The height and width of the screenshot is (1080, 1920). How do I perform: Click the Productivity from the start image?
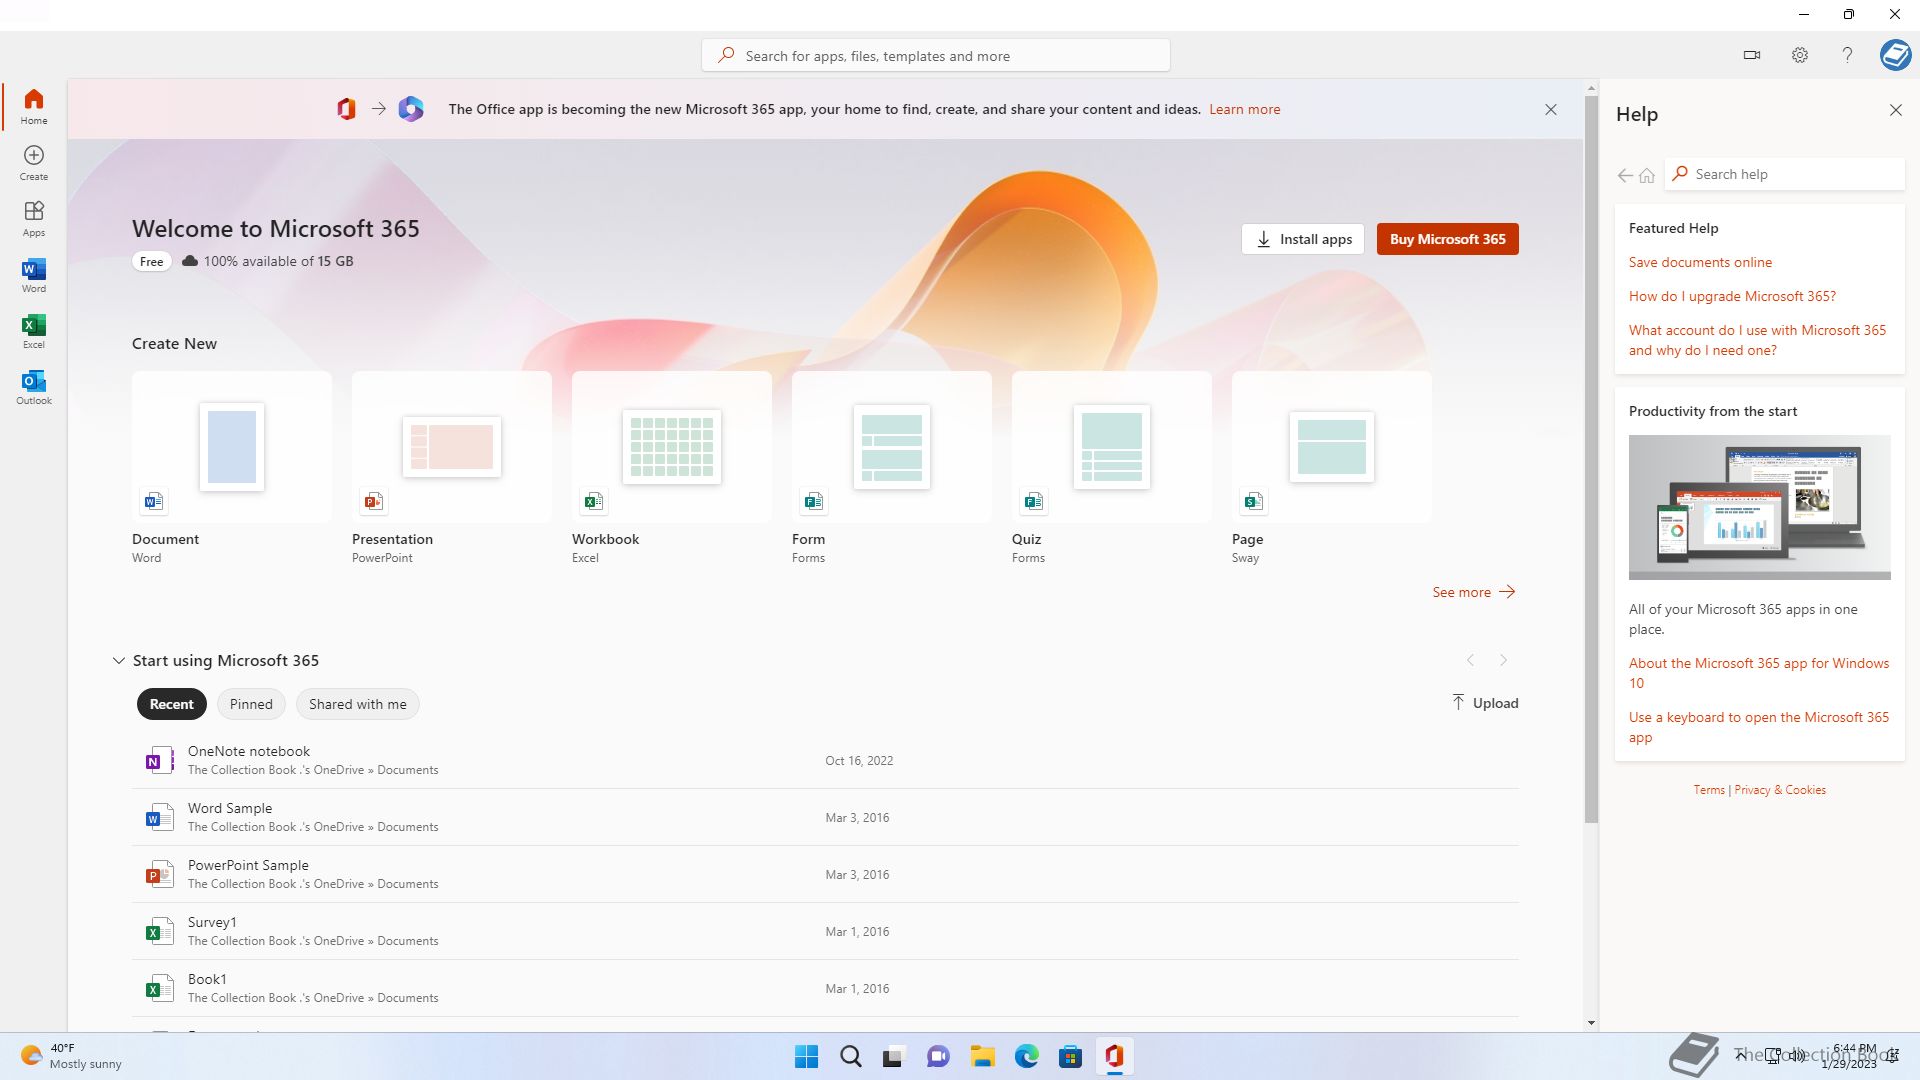(1759, 507)
